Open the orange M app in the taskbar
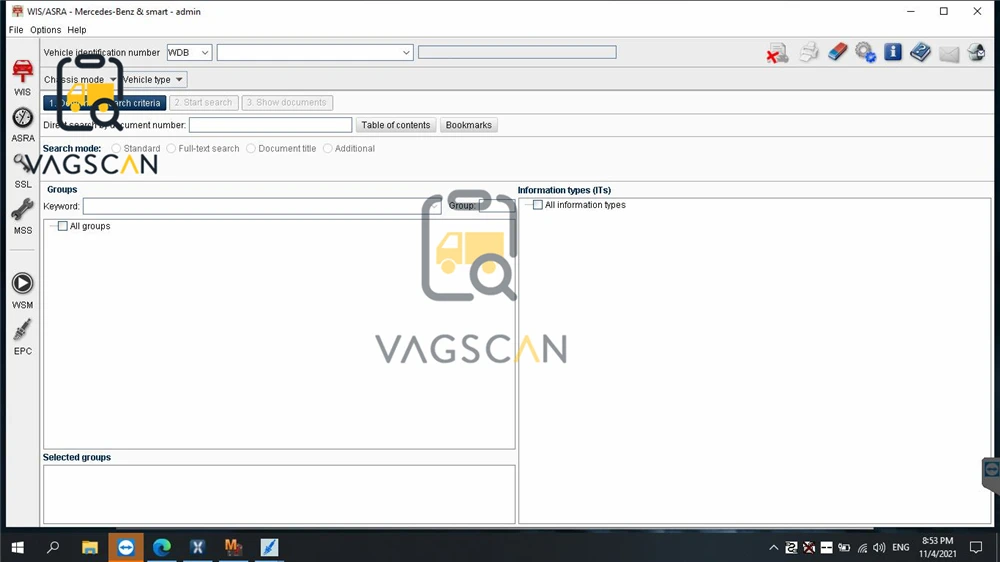Viewport: 1000px width, 562px height. pos(233,547)
